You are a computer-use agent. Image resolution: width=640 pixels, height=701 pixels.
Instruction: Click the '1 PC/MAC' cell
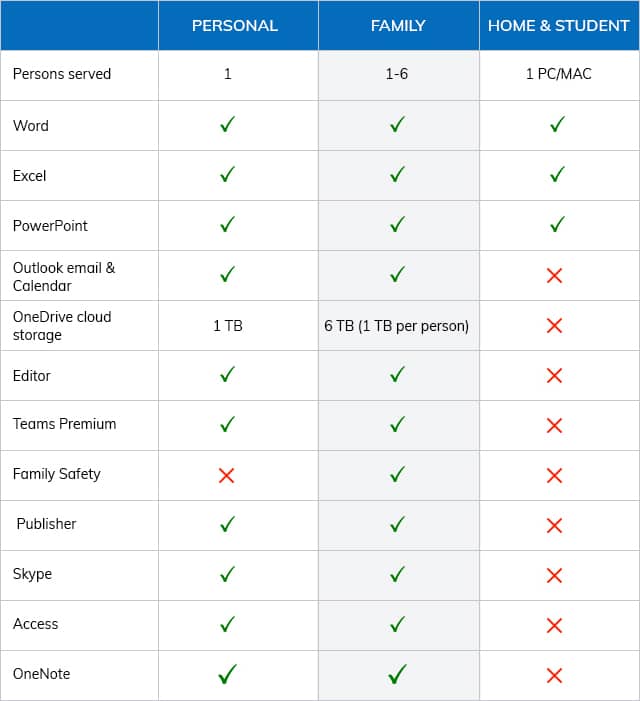click(559, 74)
